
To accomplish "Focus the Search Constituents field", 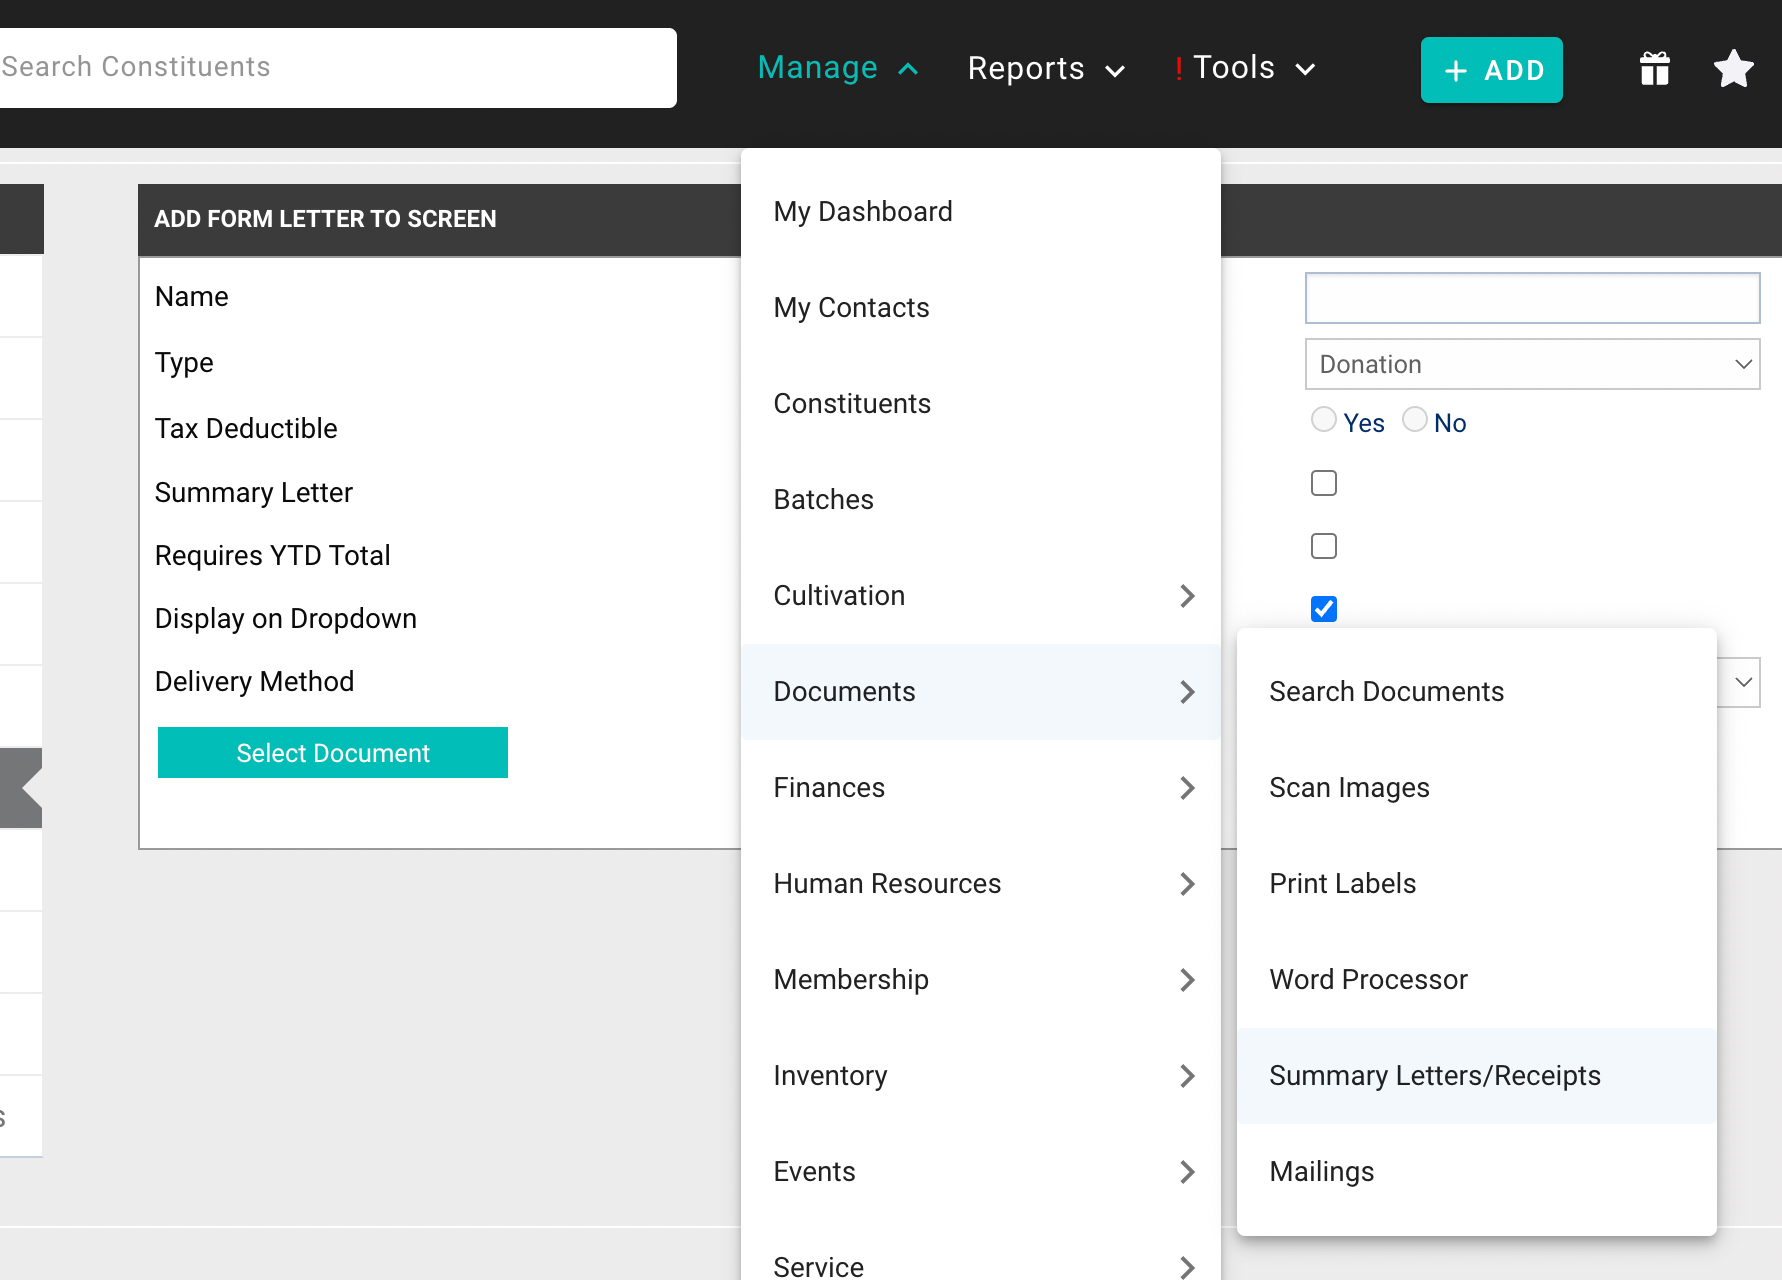I will click(336, 67).
